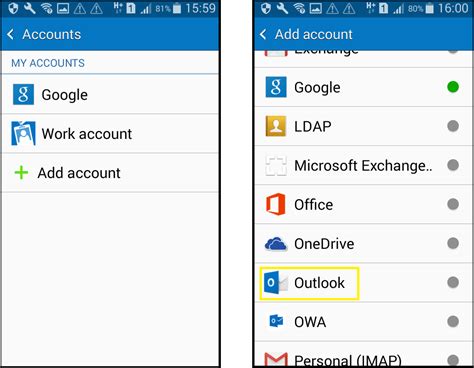Select the gray dot next to LDAP
Viewport: 474px width, 368px height.
[x=453, y=126]
